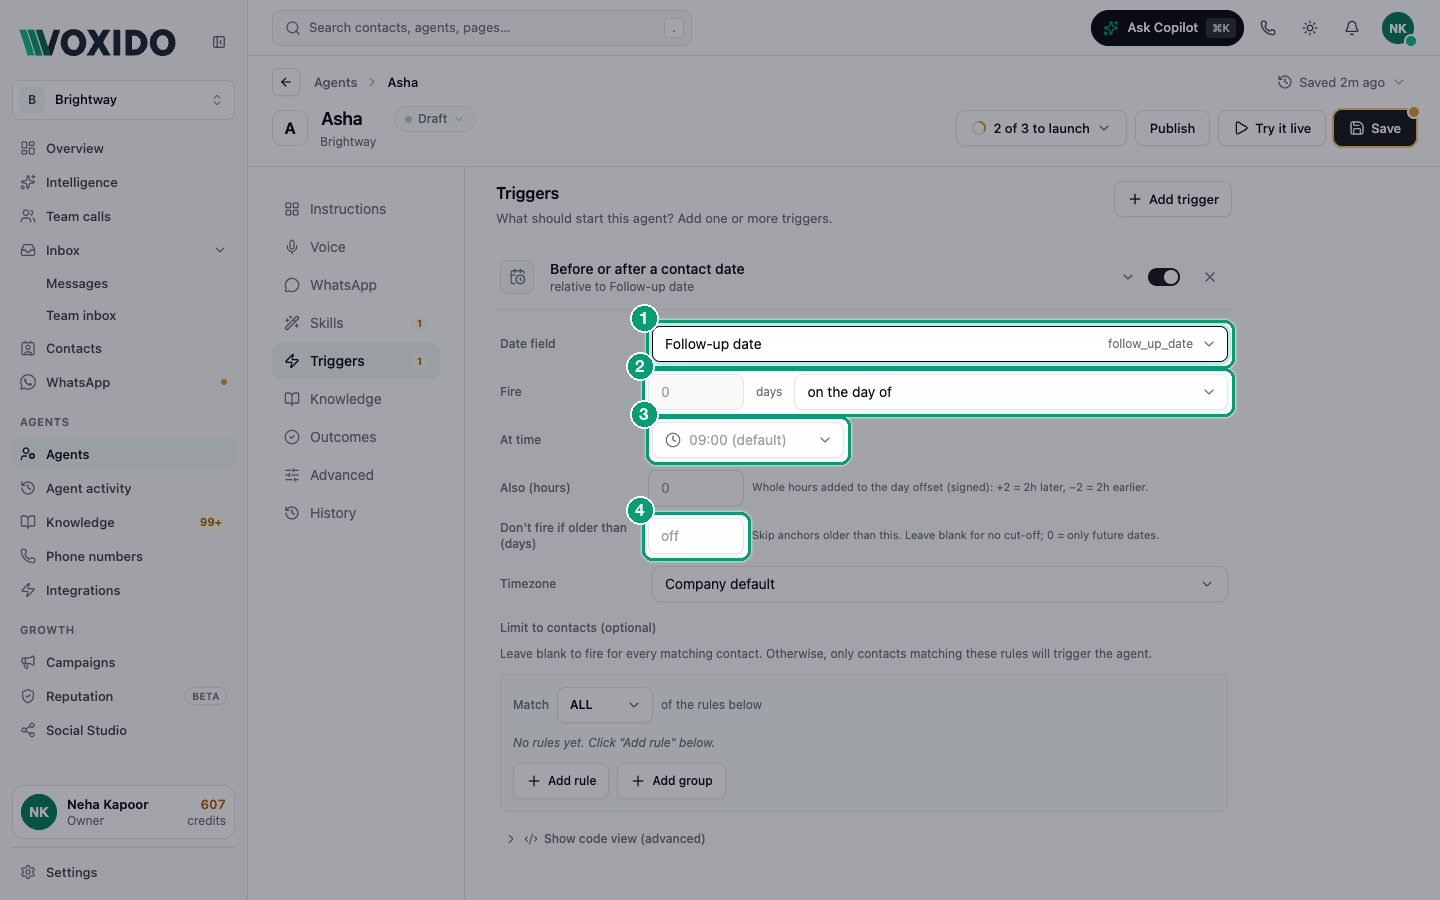This screenshot has width=1440, height=900.
Task: Open Social Studio page
Action: tap(124, 730)
